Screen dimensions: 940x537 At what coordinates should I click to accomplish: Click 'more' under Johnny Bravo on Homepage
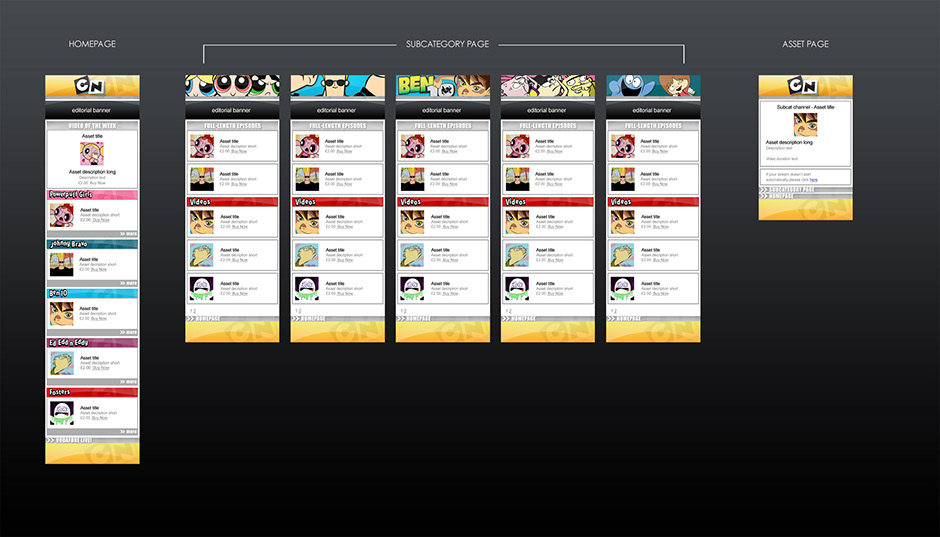coord(128,283)
